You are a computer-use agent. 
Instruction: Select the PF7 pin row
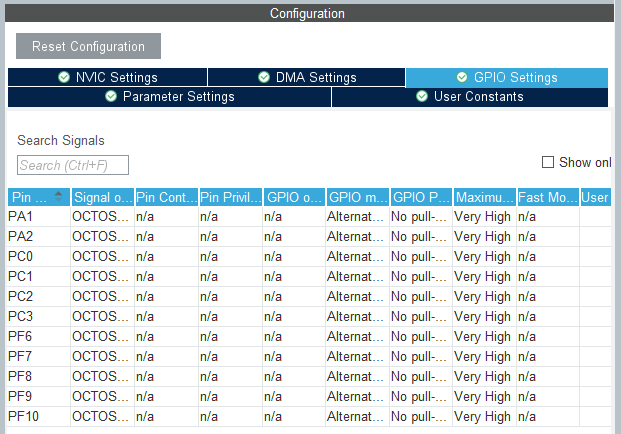[x=309, y=356]
